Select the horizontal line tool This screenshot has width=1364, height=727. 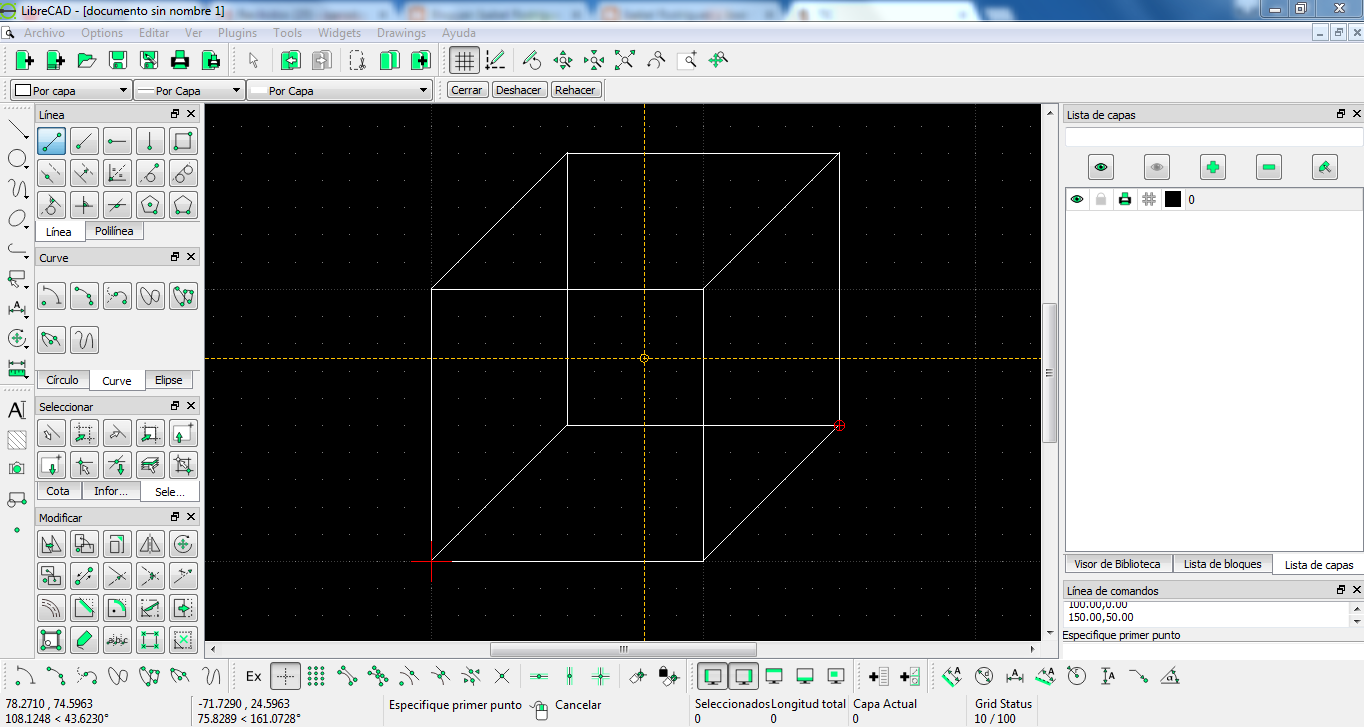(118, 141)
